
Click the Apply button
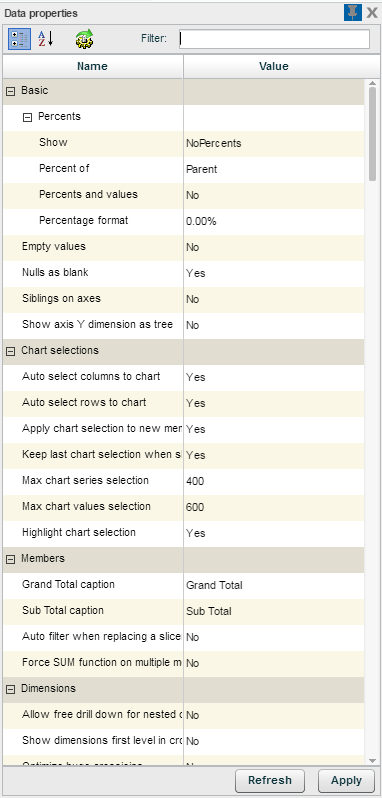pos(346,780)
